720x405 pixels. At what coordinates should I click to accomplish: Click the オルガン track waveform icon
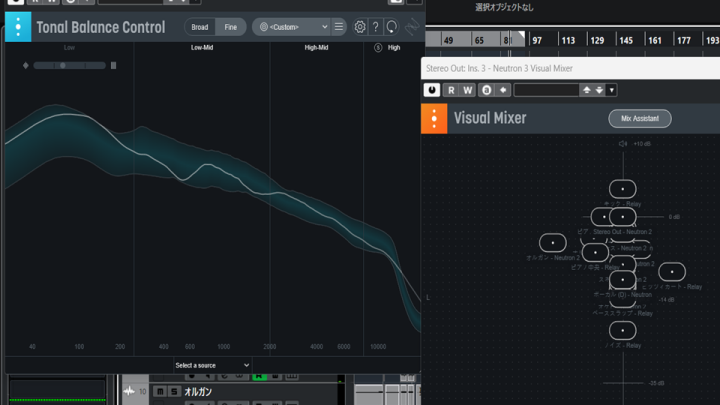pos(129,392)
